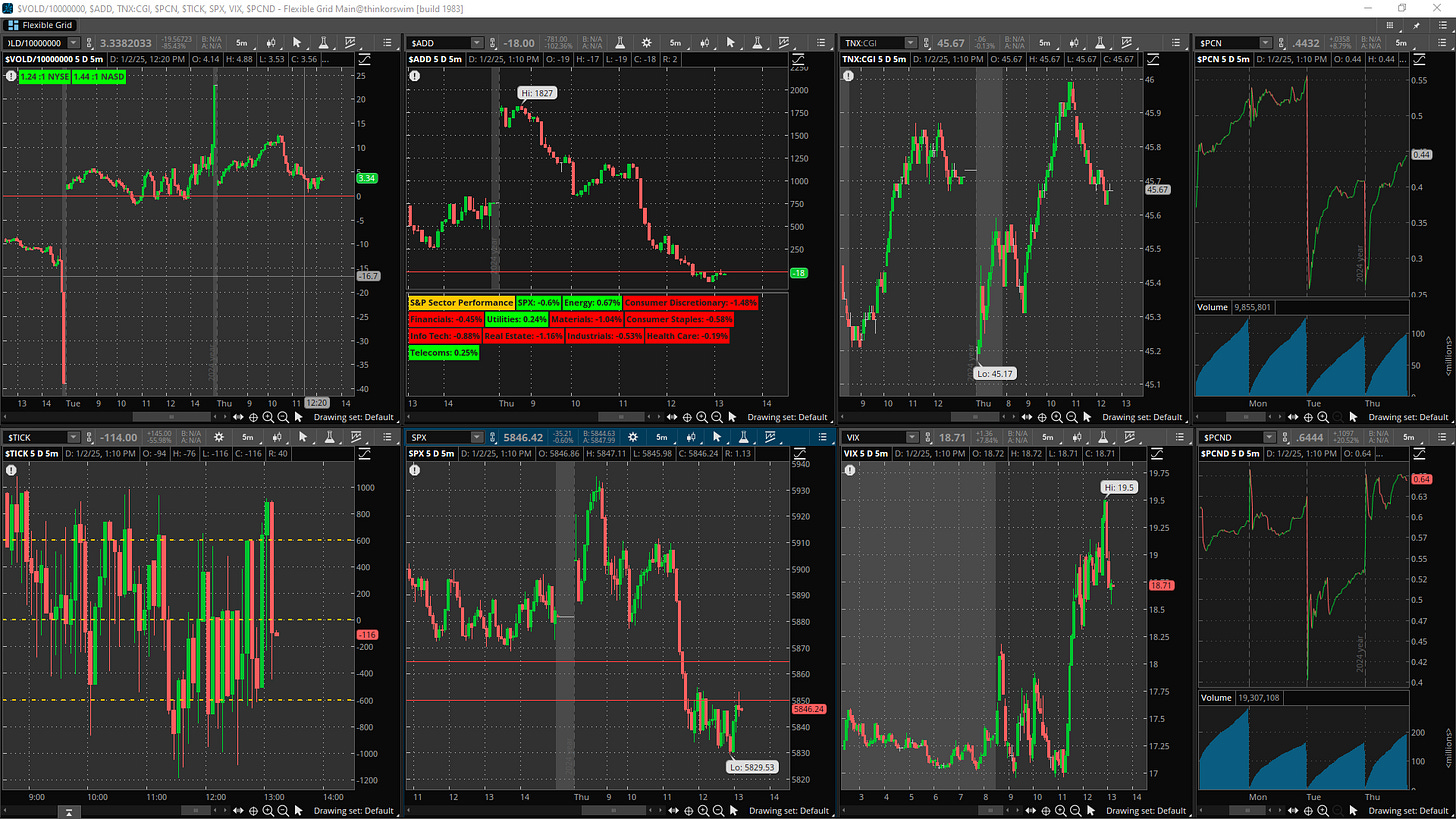The image size is (1456, 819).
Task: Open chart settings gear in $ADD panel
Action: pyautogui.click(x=647, y=43)
